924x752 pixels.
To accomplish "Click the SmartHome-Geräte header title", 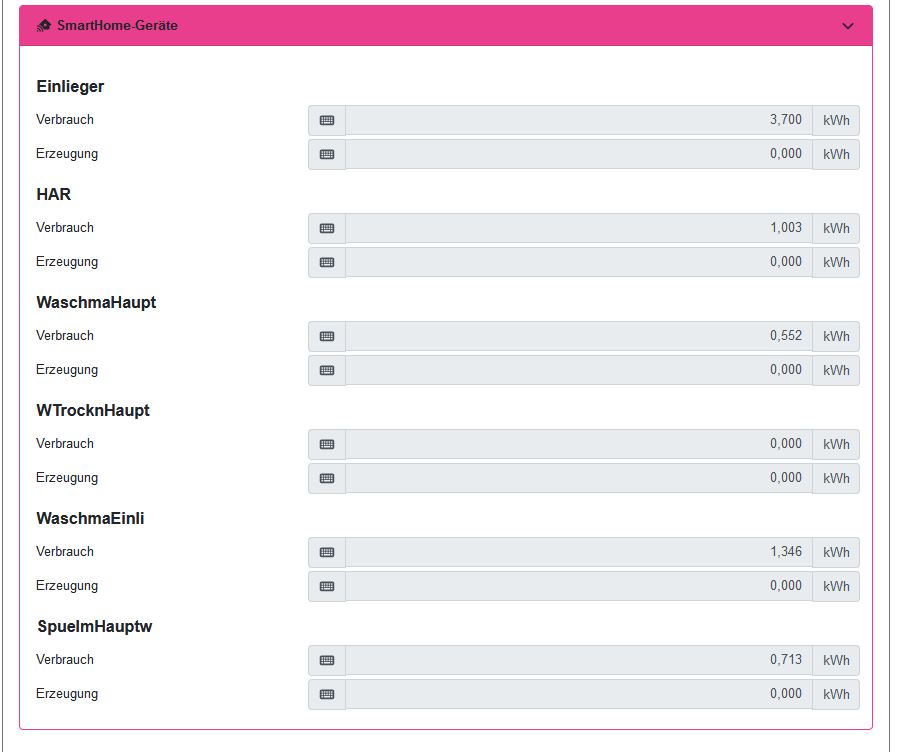I will [x=117, y=26].
